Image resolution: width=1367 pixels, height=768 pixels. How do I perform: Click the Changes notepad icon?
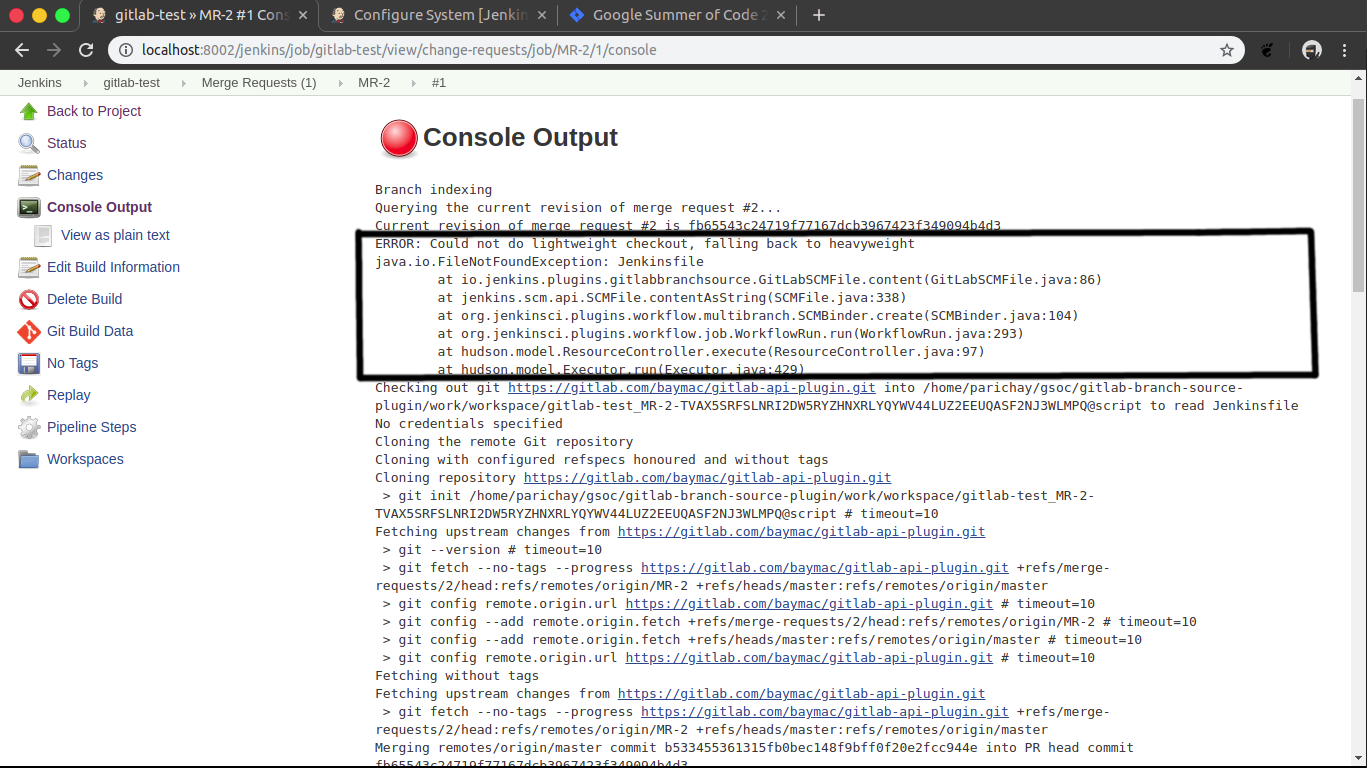(29, 175)
